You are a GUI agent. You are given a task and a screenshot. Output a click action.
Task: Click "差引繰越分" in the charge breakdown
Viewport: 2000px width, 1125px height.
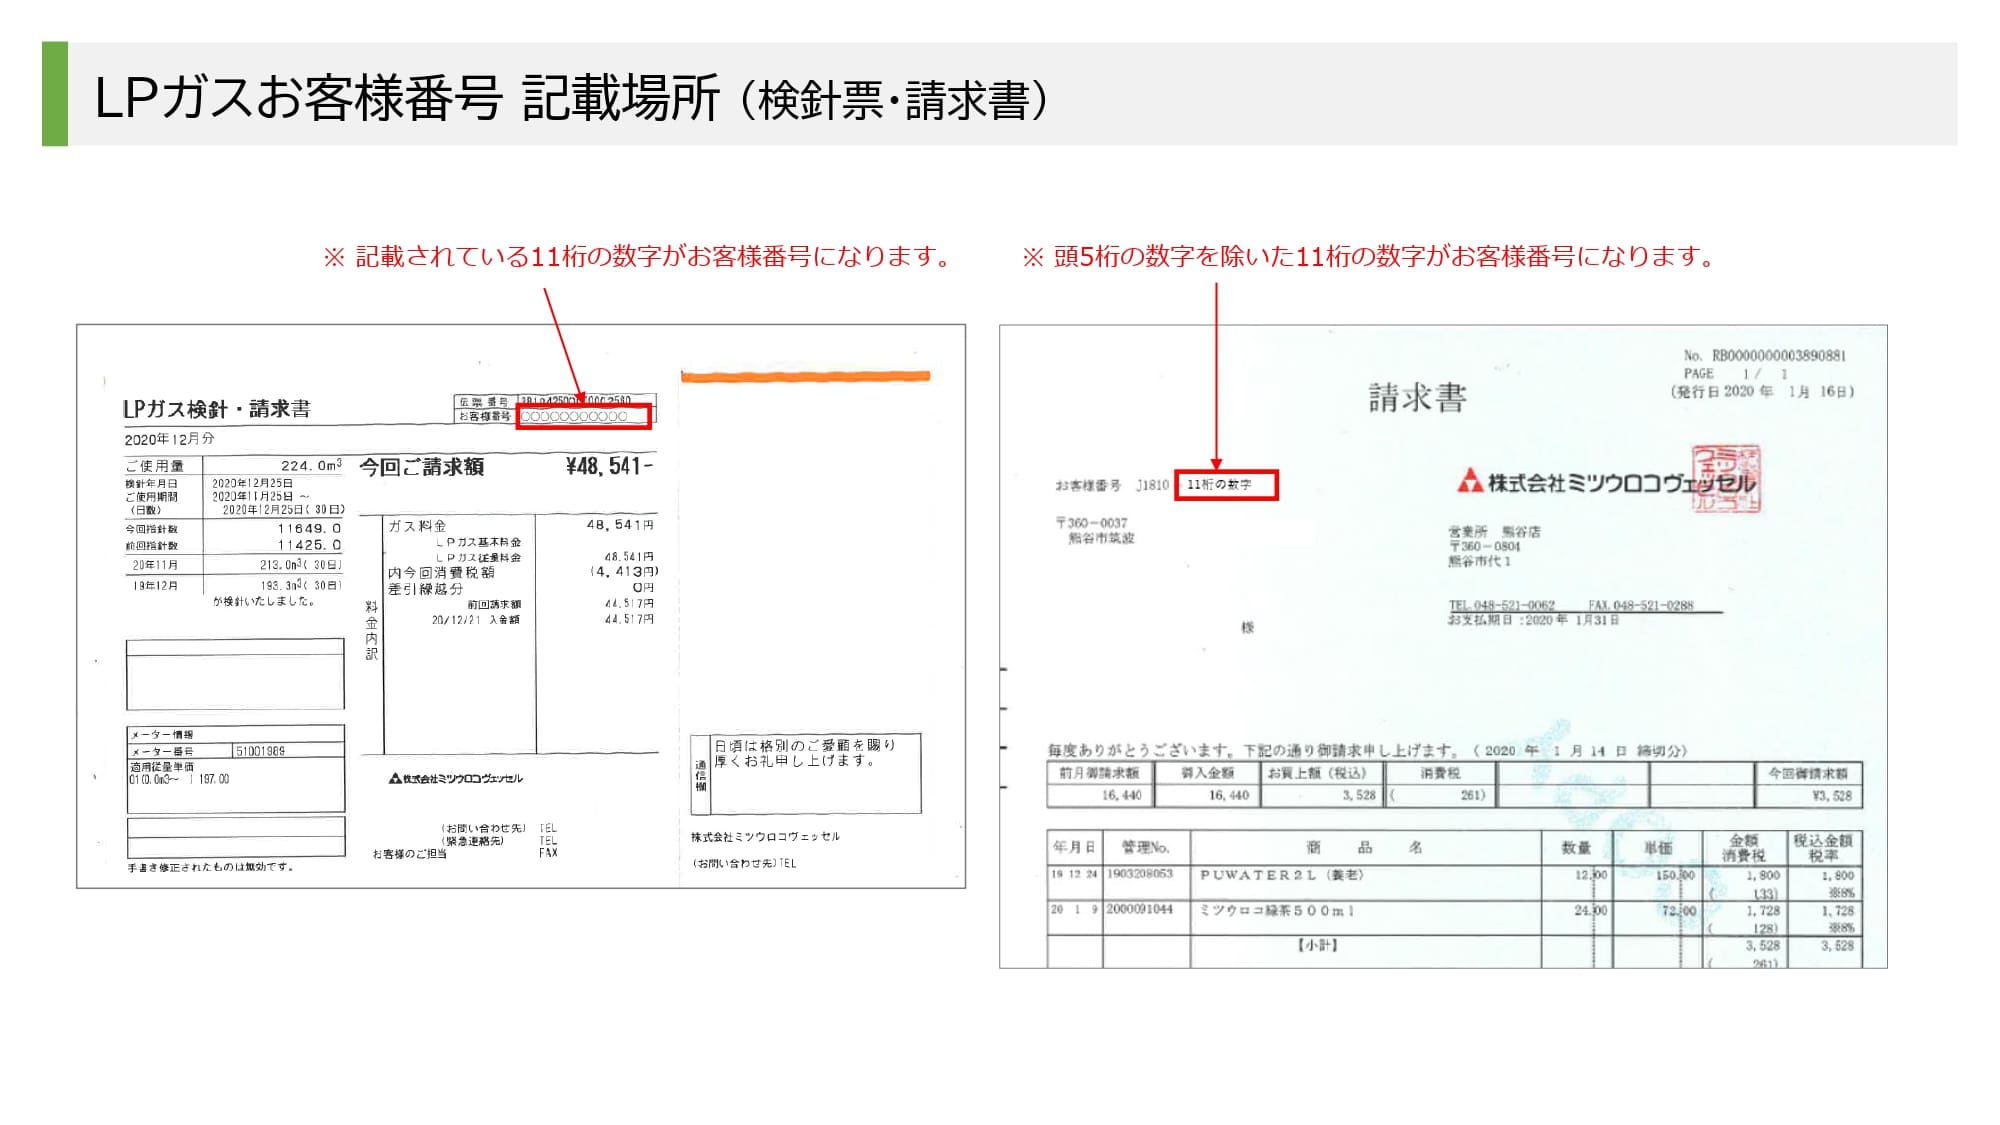[425, 589]
